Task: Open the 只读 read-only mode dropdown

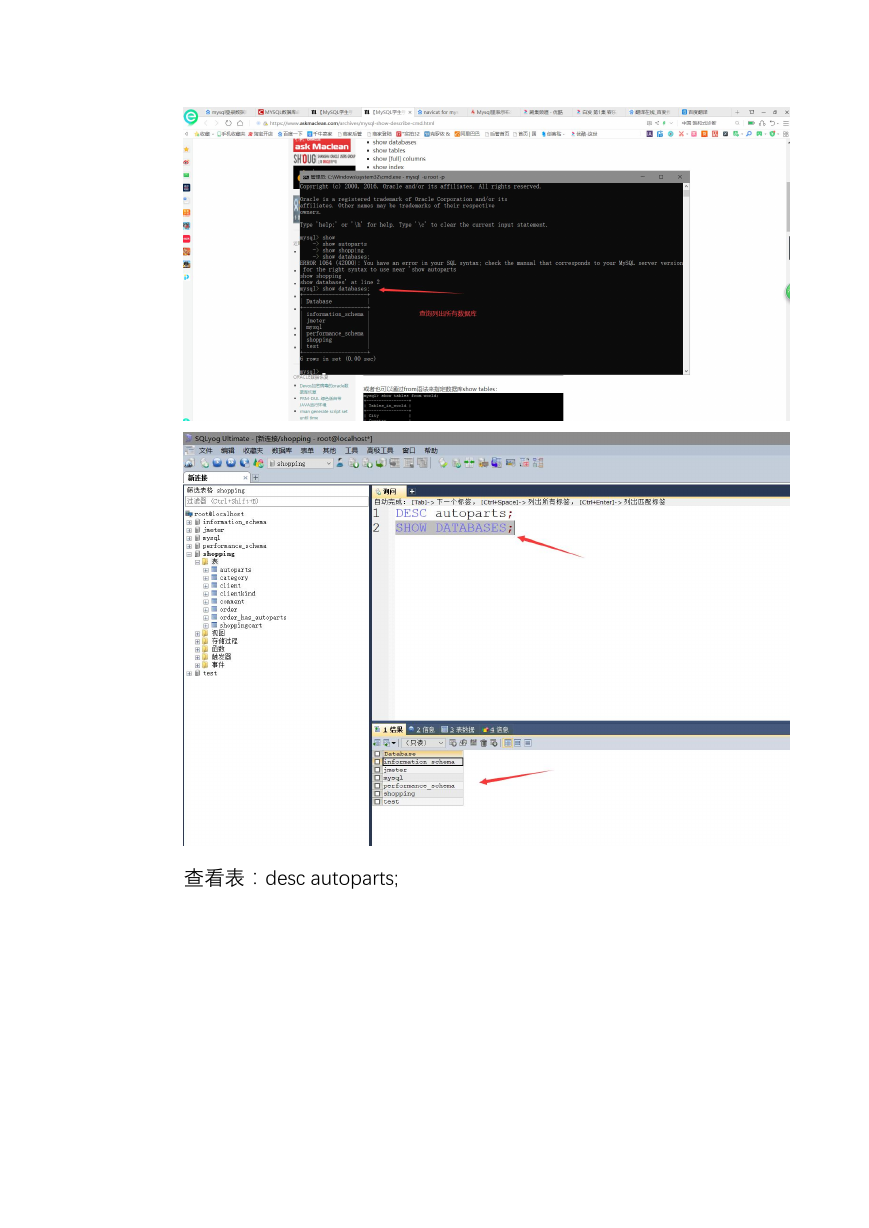Action: 424,743
